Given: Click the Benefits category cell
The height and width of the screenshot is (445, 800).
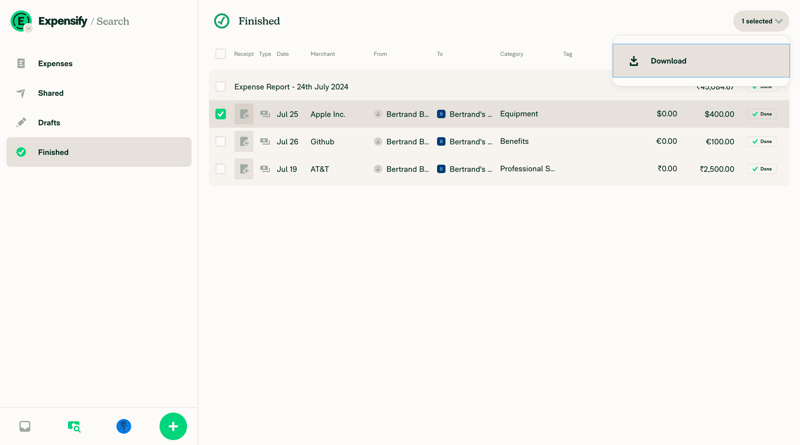Looking at the screenshot, I should pyautogui.click(x=514, y=141).
